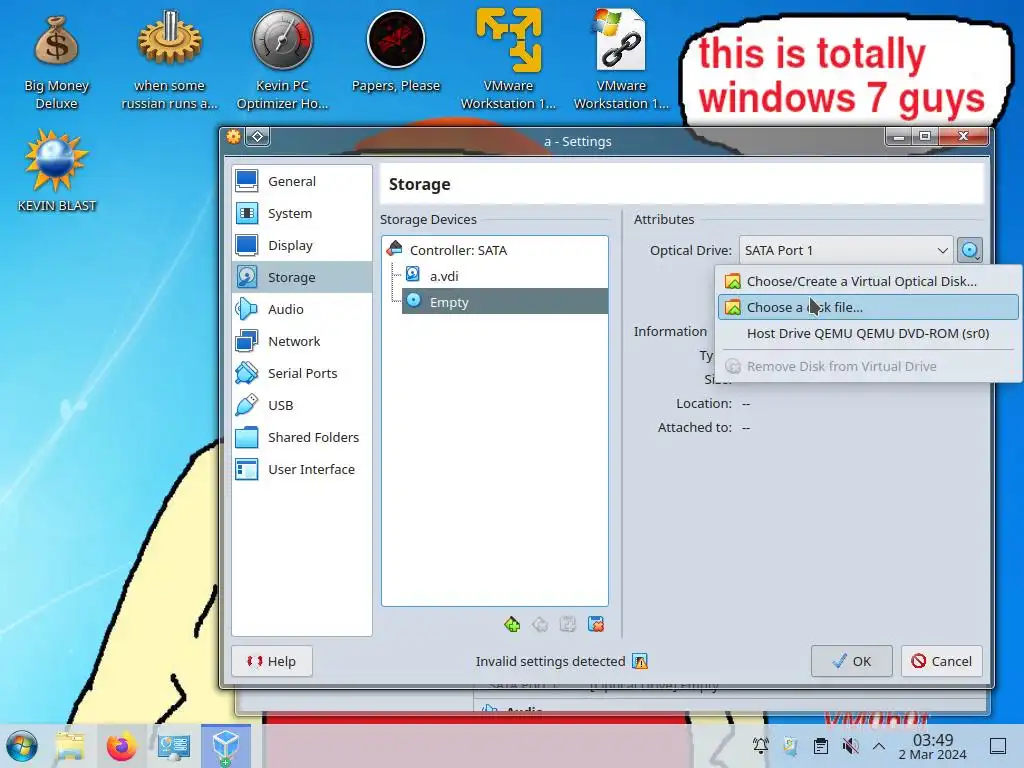The width and height of the screenshot is (1024, 768).
Task: Open the first VMware Workstation desktop icon with arrows
Action: pos(508,60)
